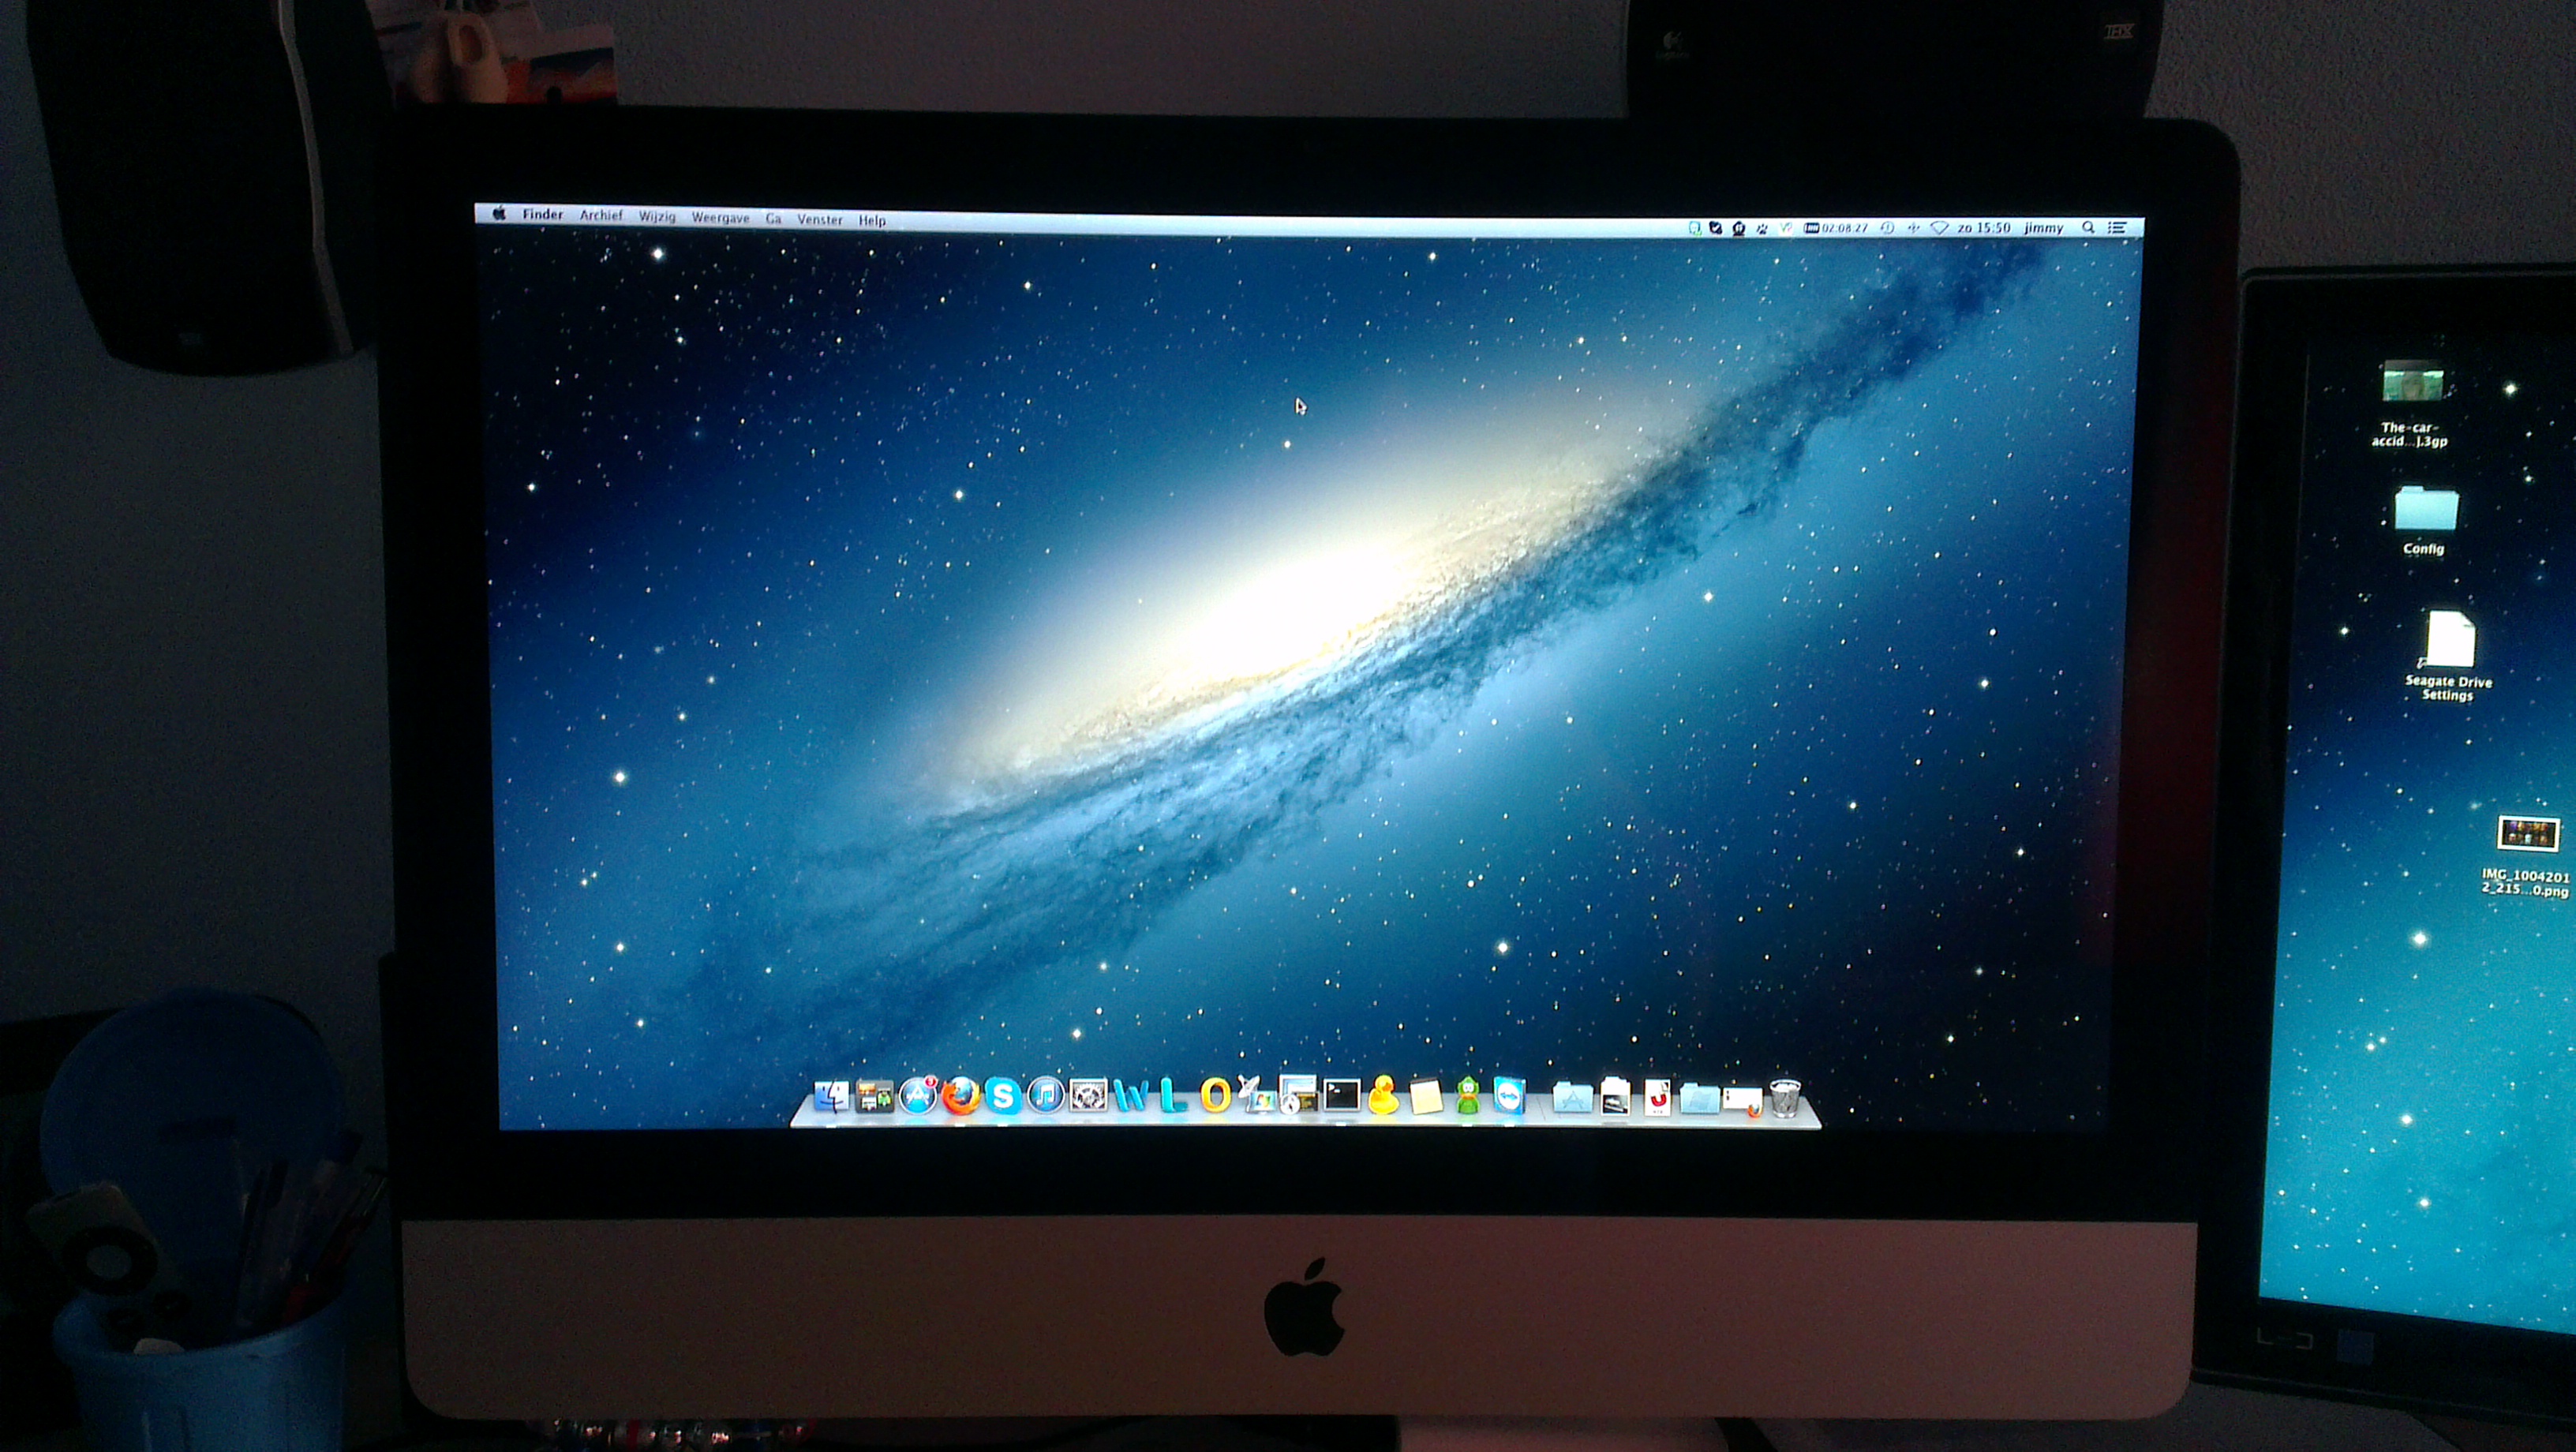This screenshot has width=2576, height=1452.
Task: Launch Terminal from the dock
Action: click(1341, 1096)
